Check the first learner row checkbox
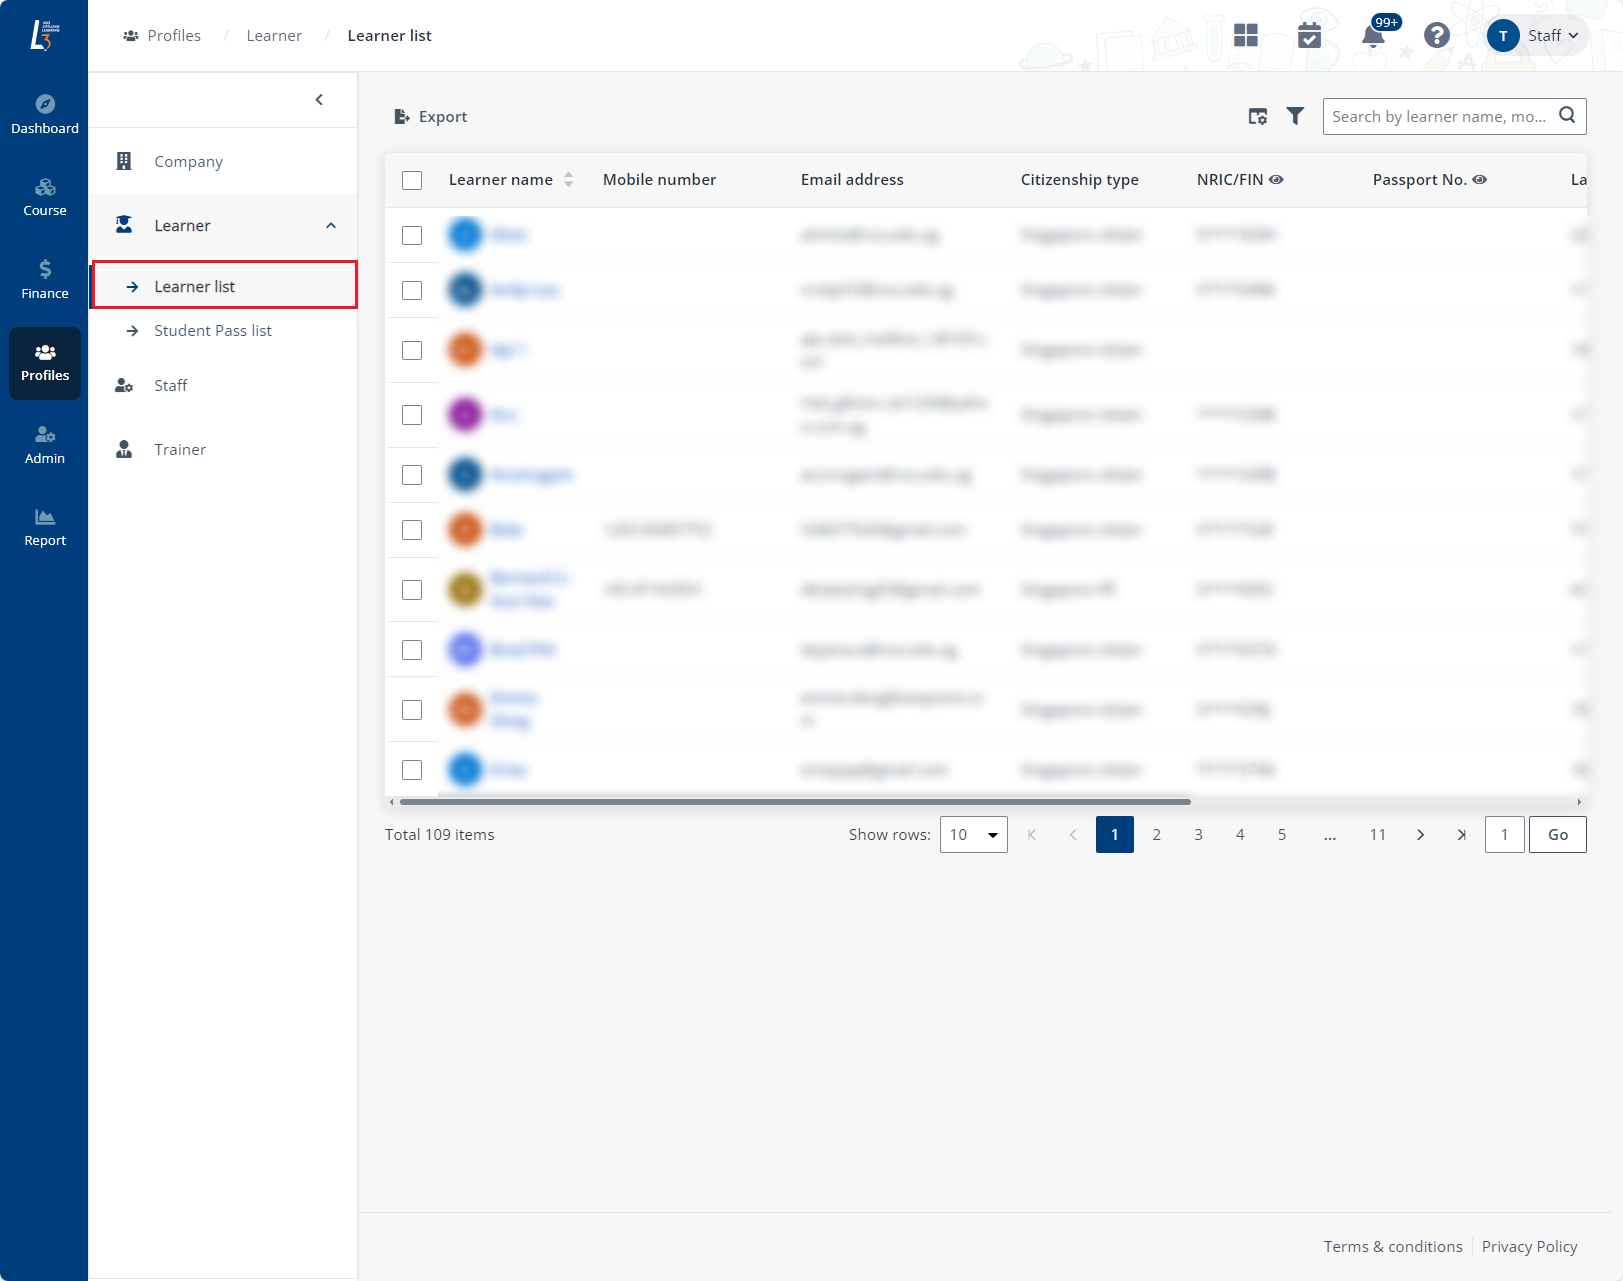 click(412, 235)
